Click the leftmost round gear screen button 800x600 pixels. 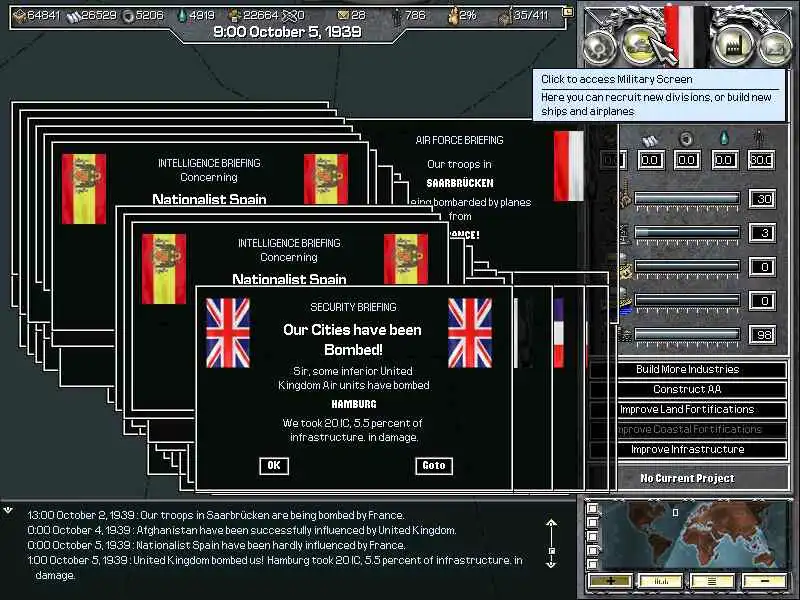(x=600, y=48)
